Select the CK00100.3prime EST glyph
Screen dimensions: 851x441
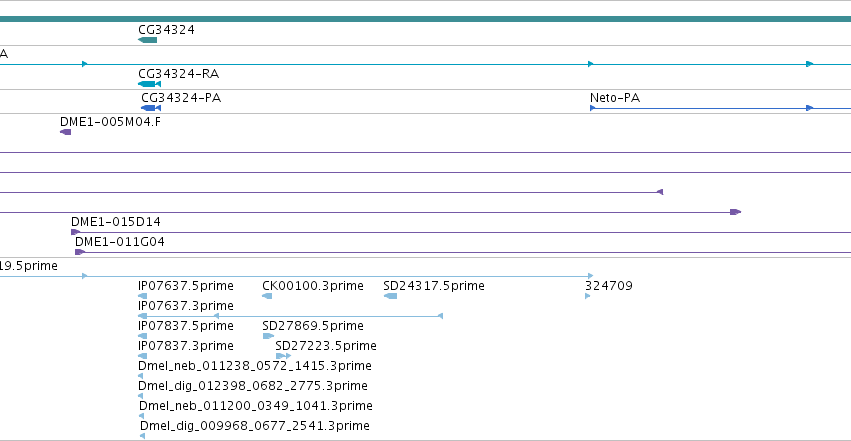(267, 296)
